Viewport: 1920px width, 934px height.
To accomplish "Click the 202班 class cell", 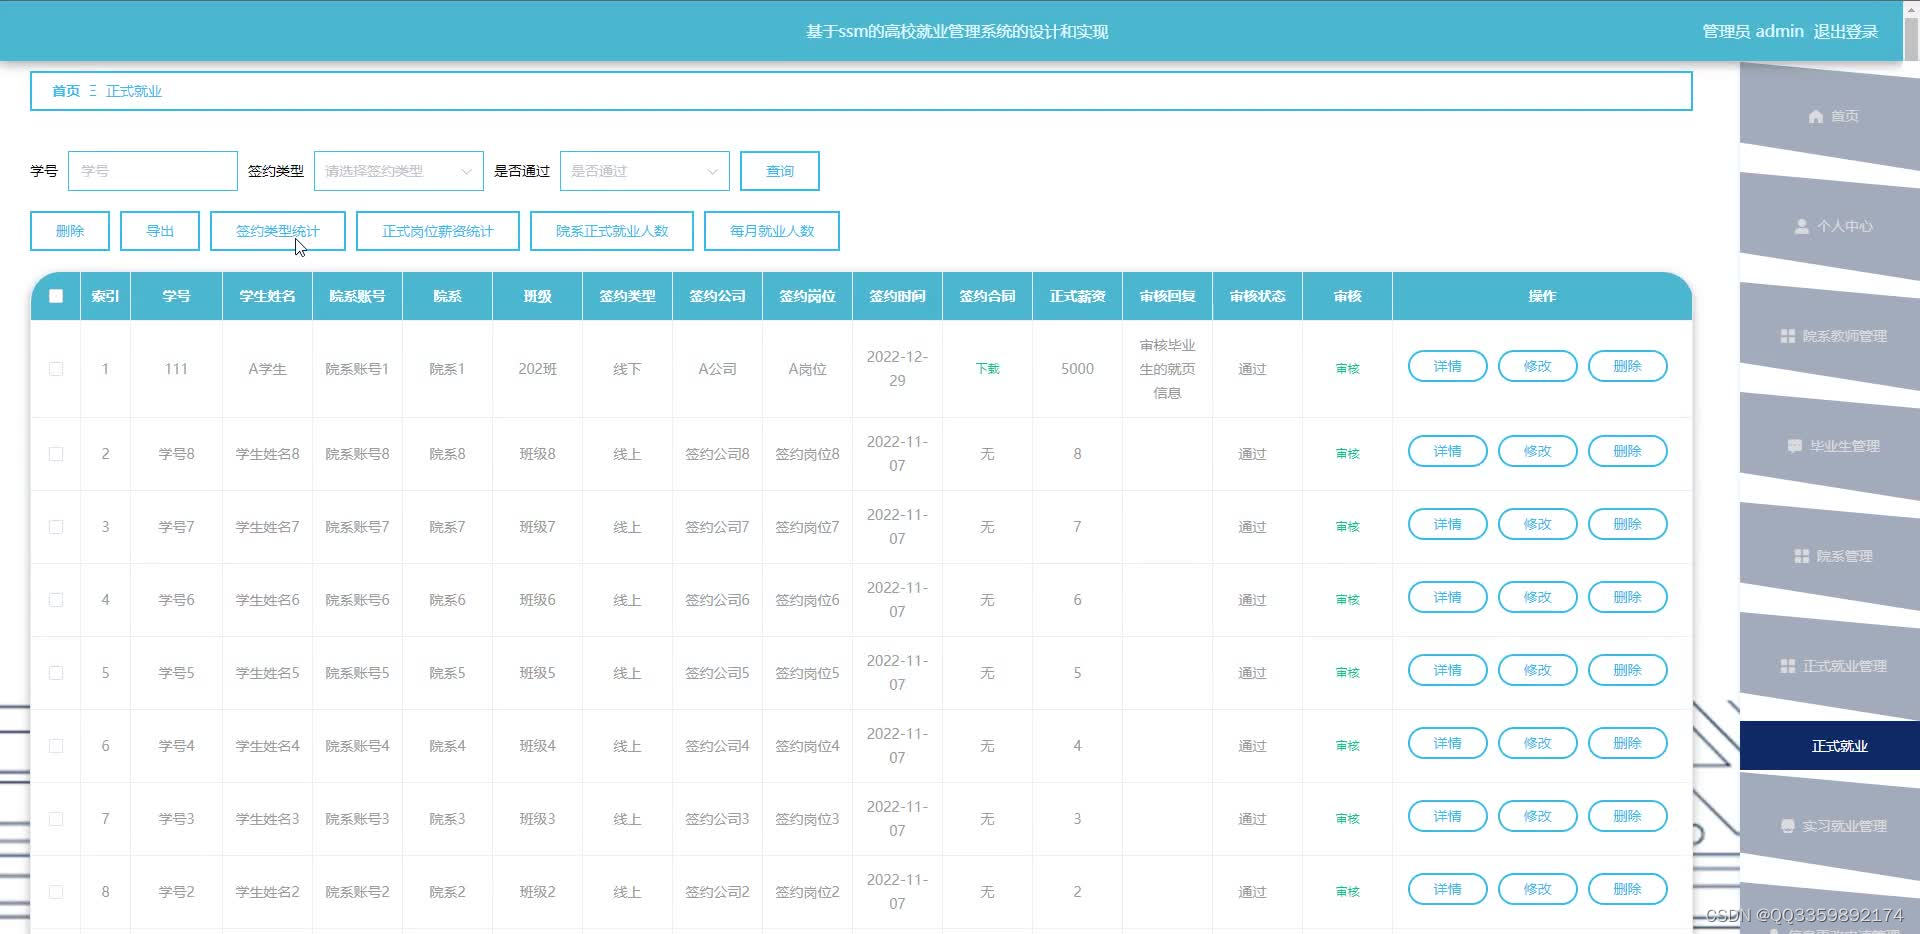I will click(537, 369).
